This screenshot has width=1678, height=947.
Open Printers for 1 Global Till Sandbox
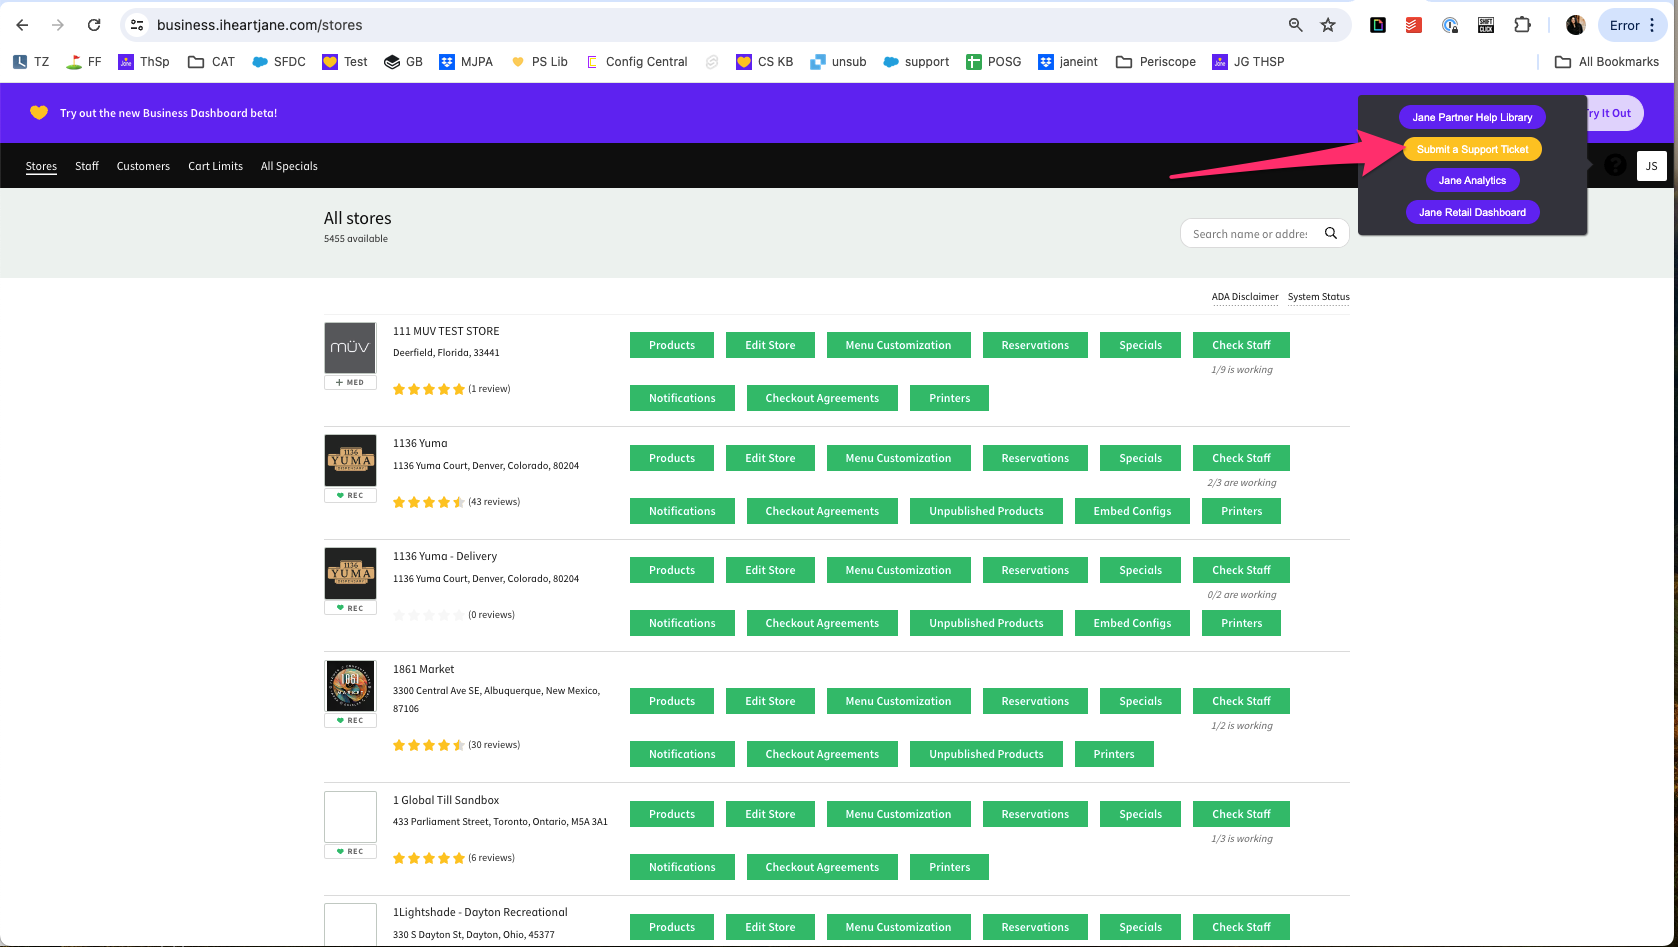click(x=949, y=867)
